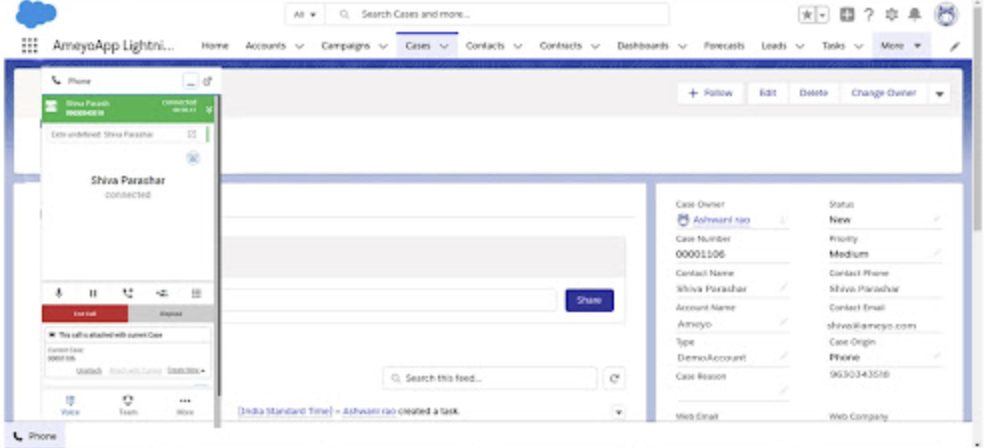Viewport: 984px width, 448px height.
Task: Expand the Campaigns tab dropdown
Action: [x=383, y=46]
